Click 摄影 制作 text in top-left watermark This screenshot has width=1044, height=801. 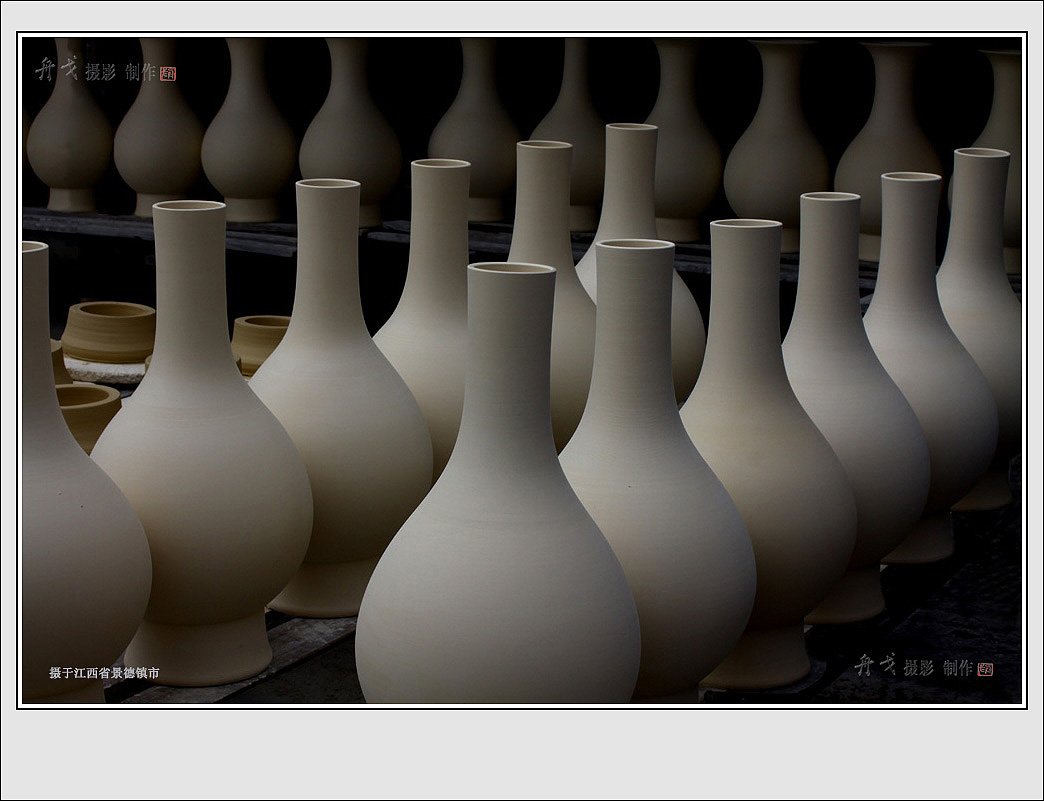point(120,72)
